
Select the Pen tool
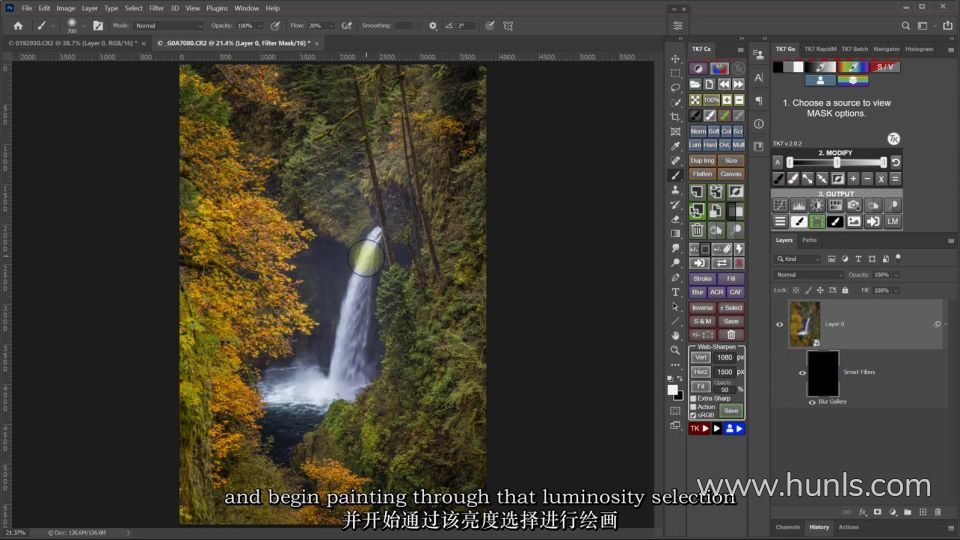tap(675, 277)
